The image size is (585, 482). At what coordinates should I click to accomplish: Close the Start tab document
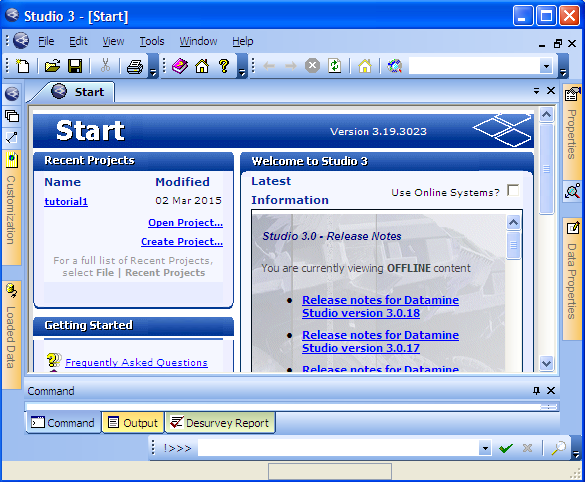tap(551, 91)
